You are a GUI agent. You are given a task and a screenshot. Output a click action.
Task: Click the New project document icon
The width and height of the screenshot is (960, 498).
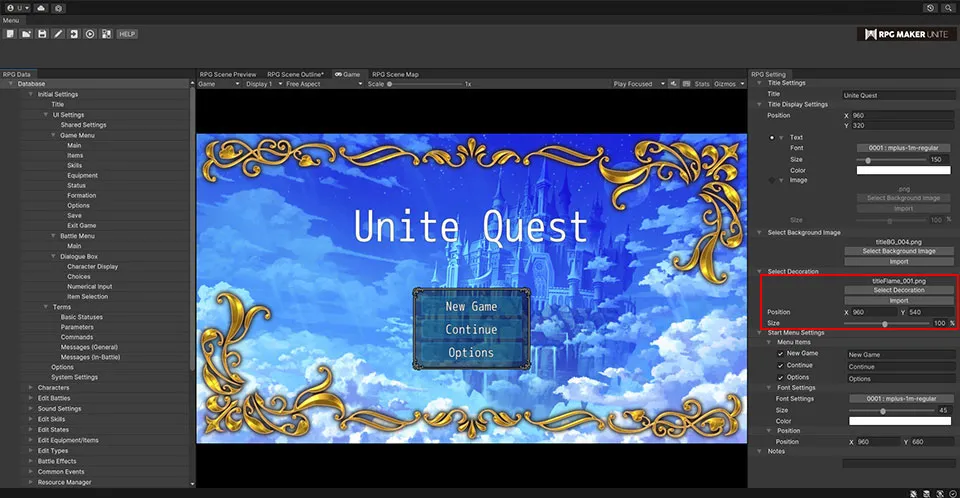(x=10, y=34)
